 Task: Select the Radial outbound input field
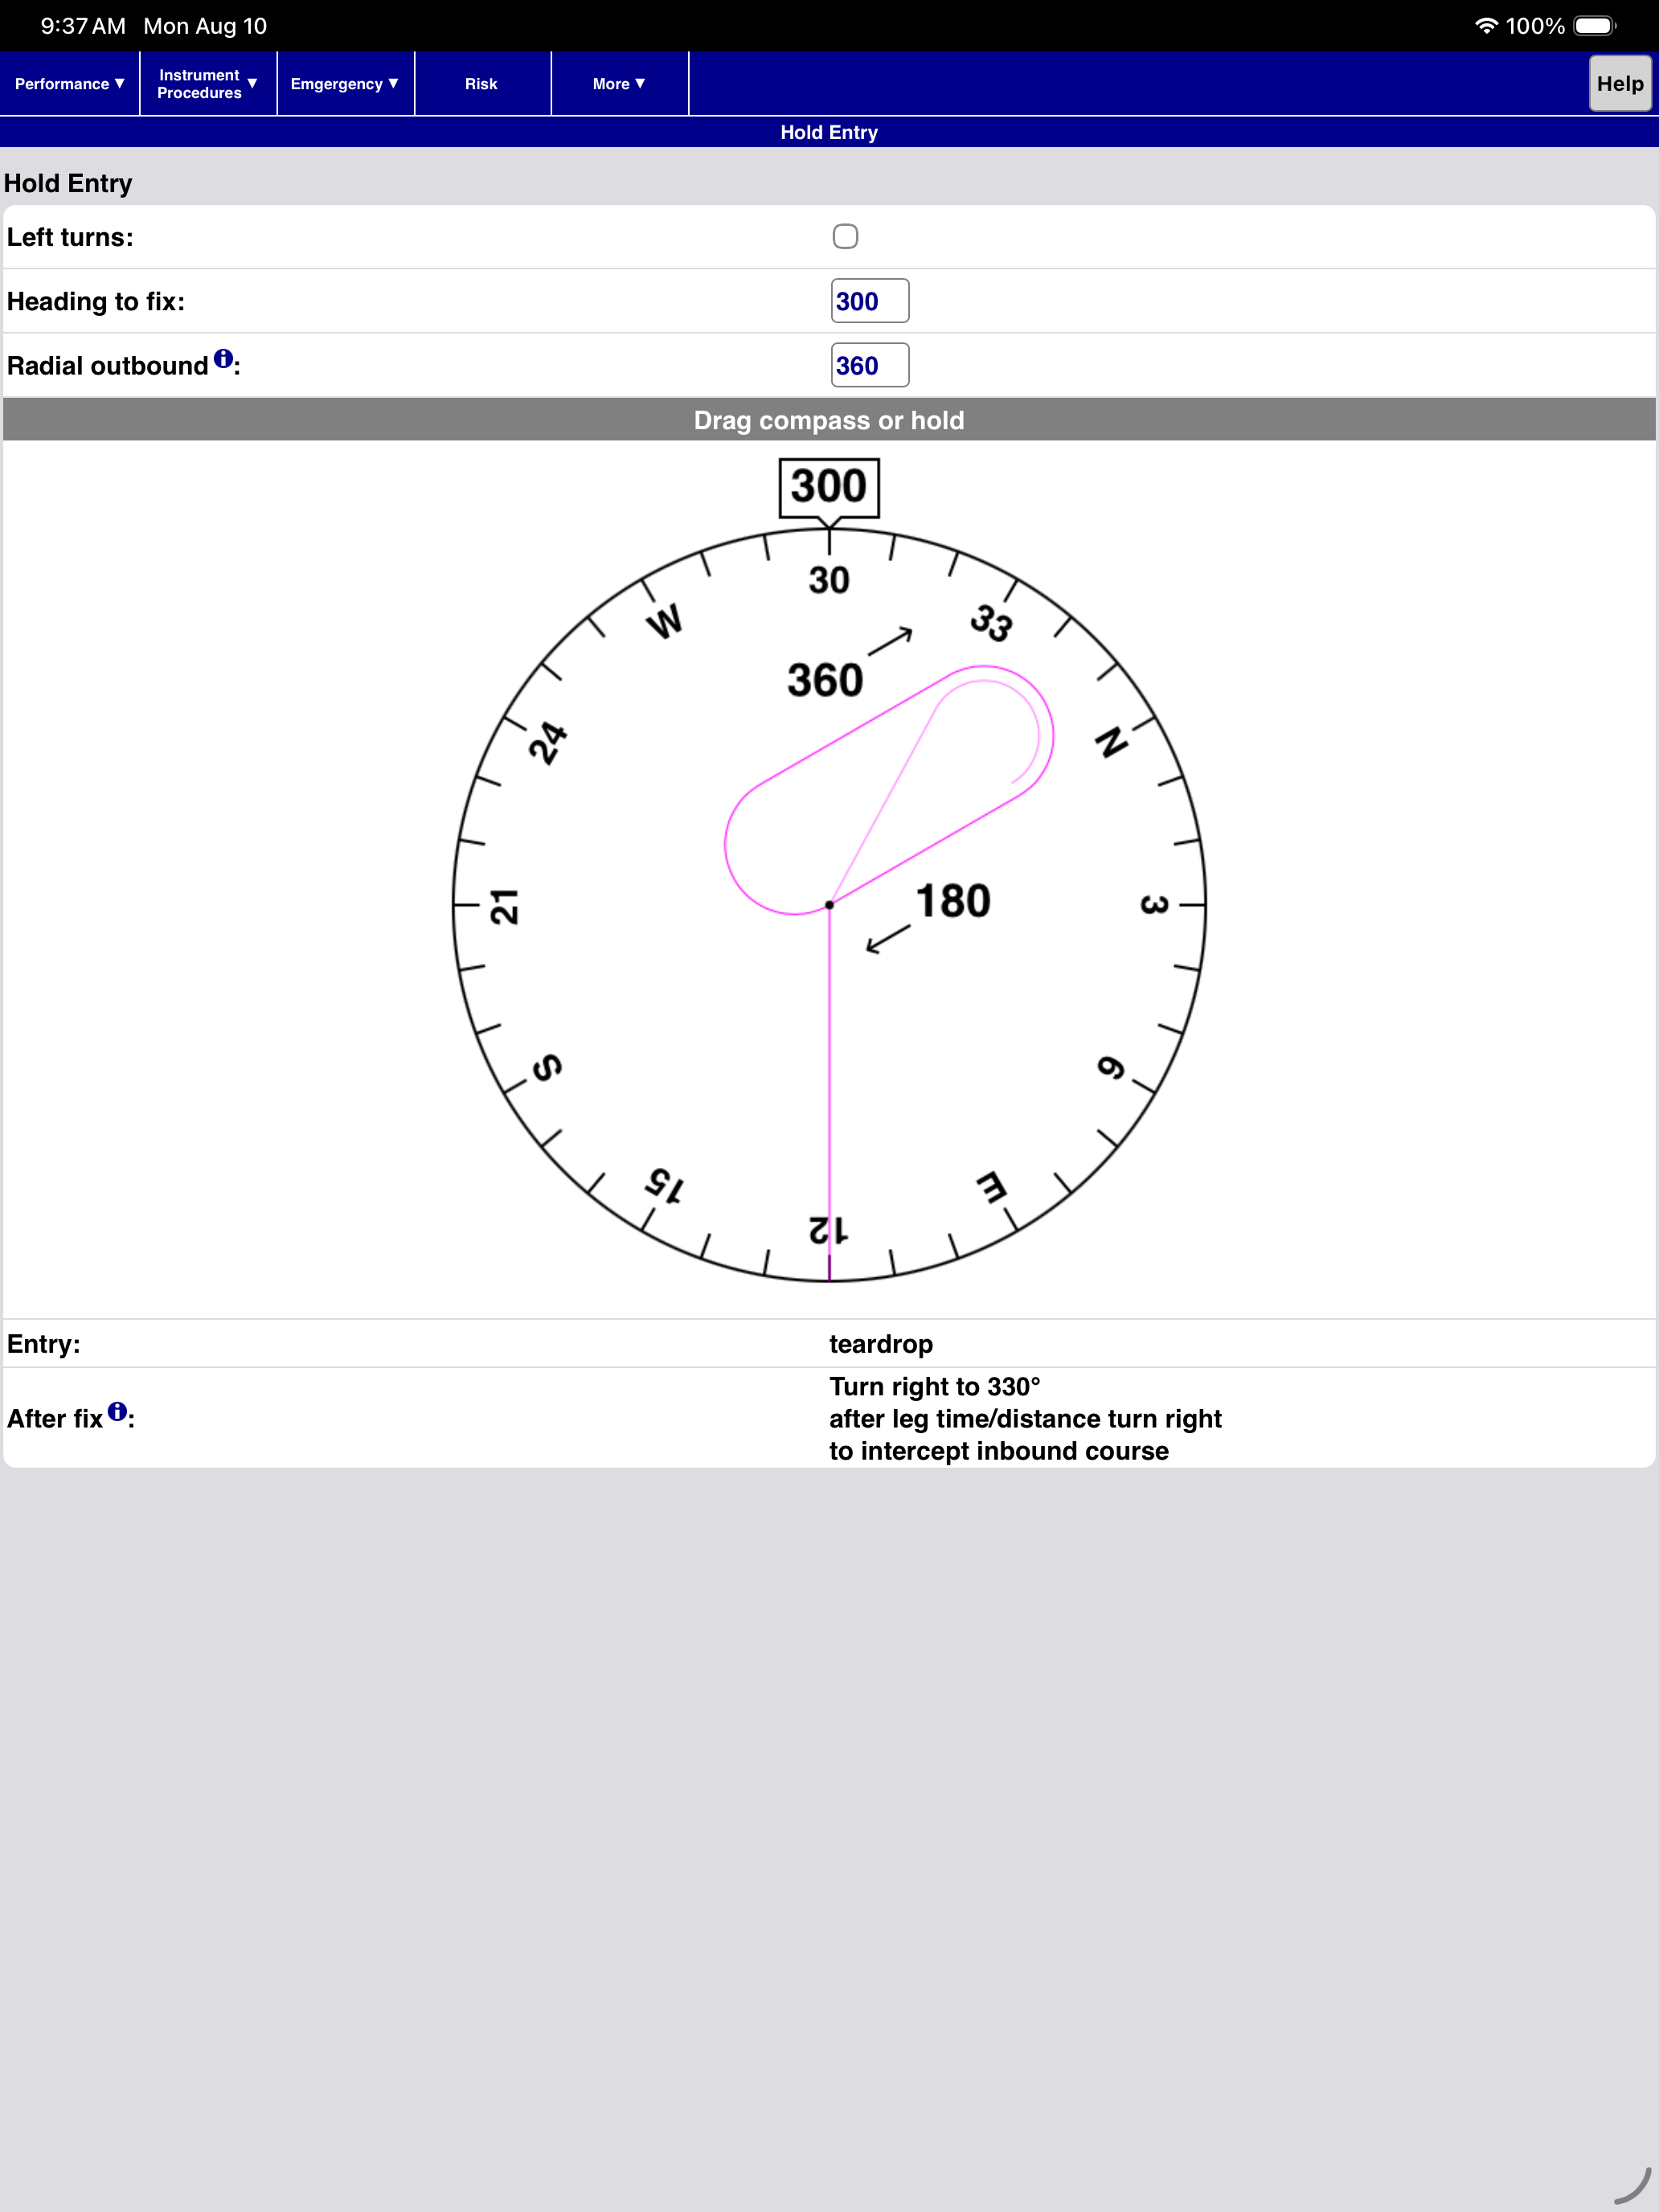click(x=870, y=365)
